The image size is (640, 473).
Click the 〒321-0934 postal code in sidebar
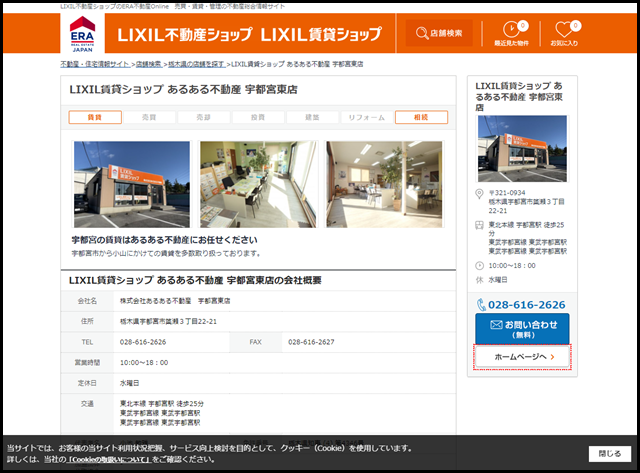[507, 193]
